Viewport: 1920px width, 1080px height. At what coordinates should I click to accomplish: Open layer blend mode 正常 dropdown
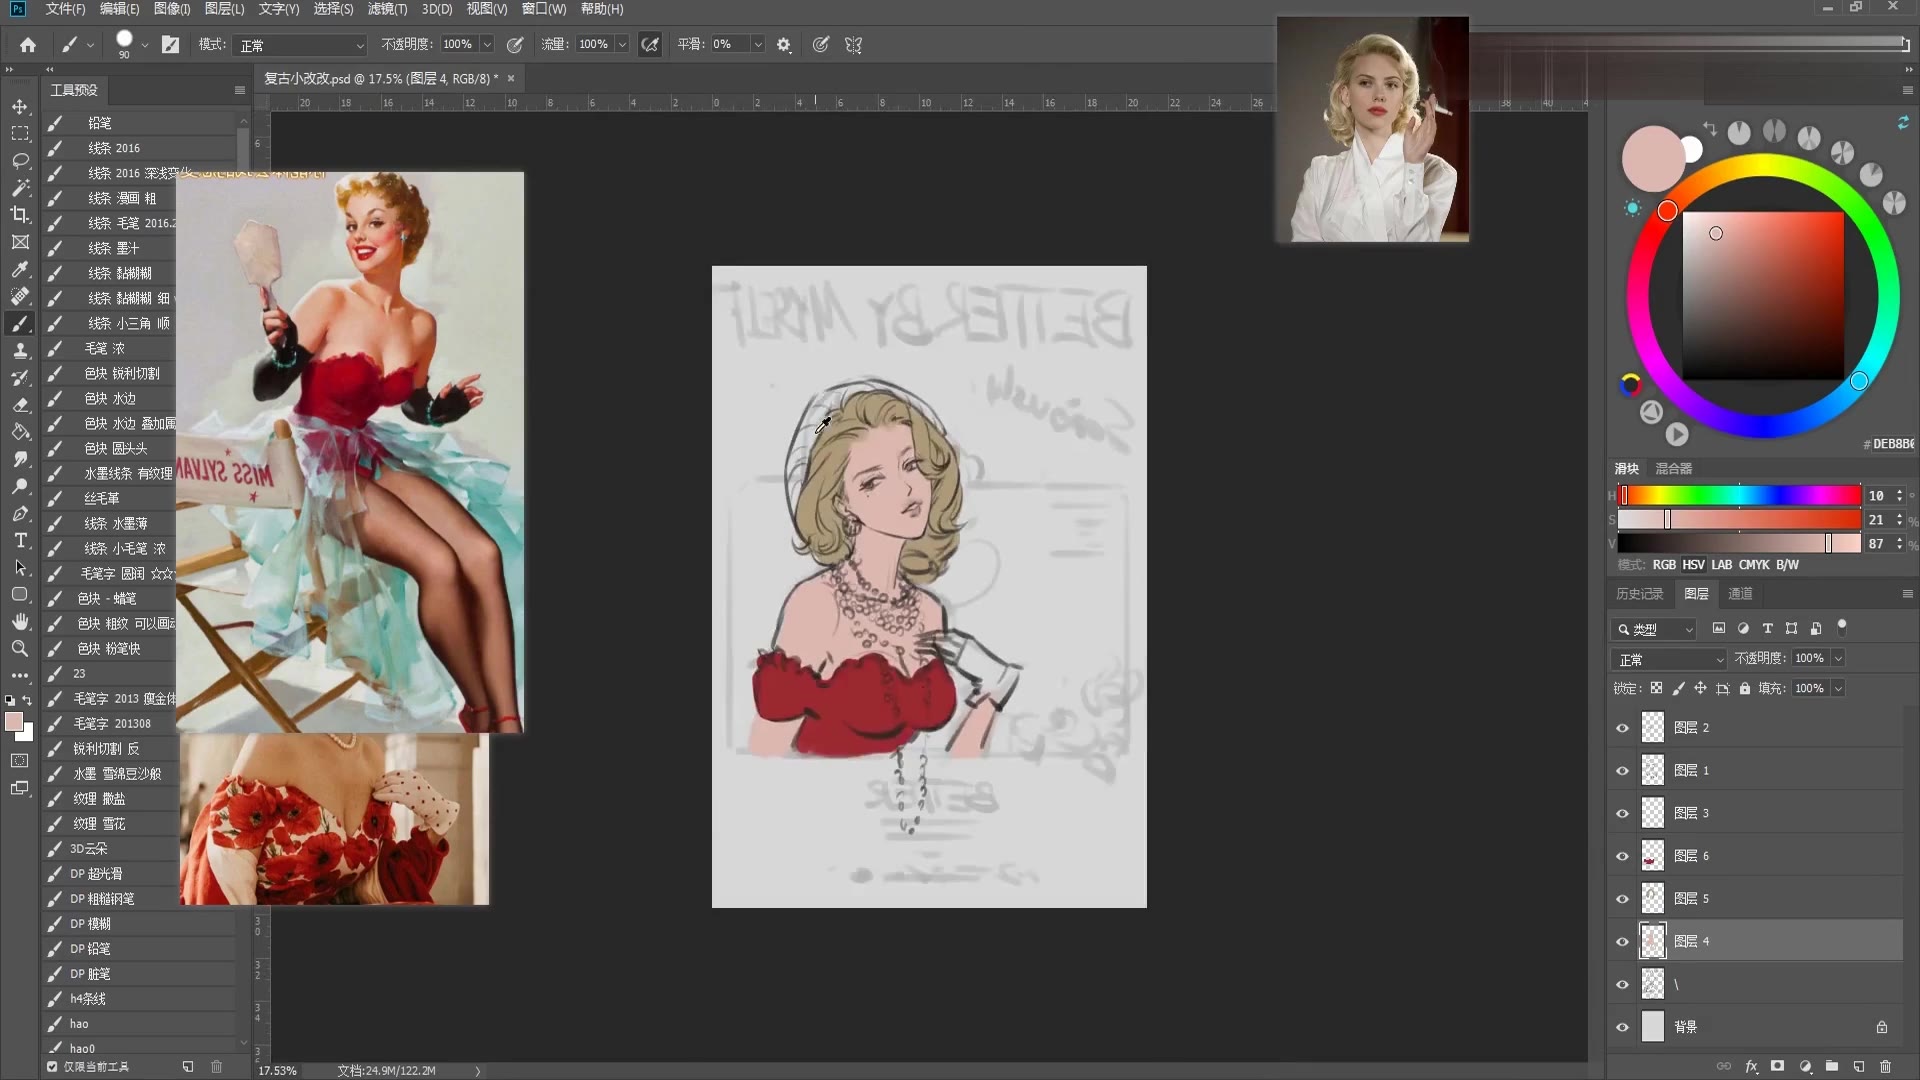(1669, 659)
